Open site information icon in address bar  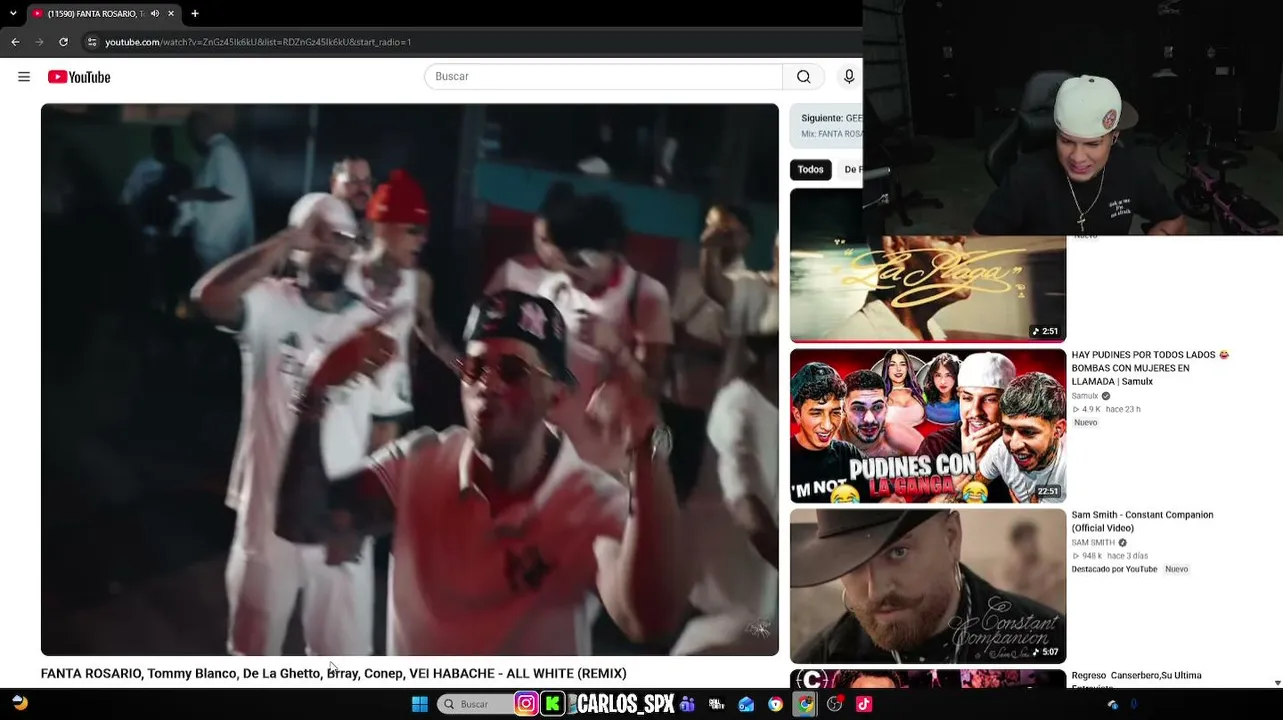(x=92, y=42)
